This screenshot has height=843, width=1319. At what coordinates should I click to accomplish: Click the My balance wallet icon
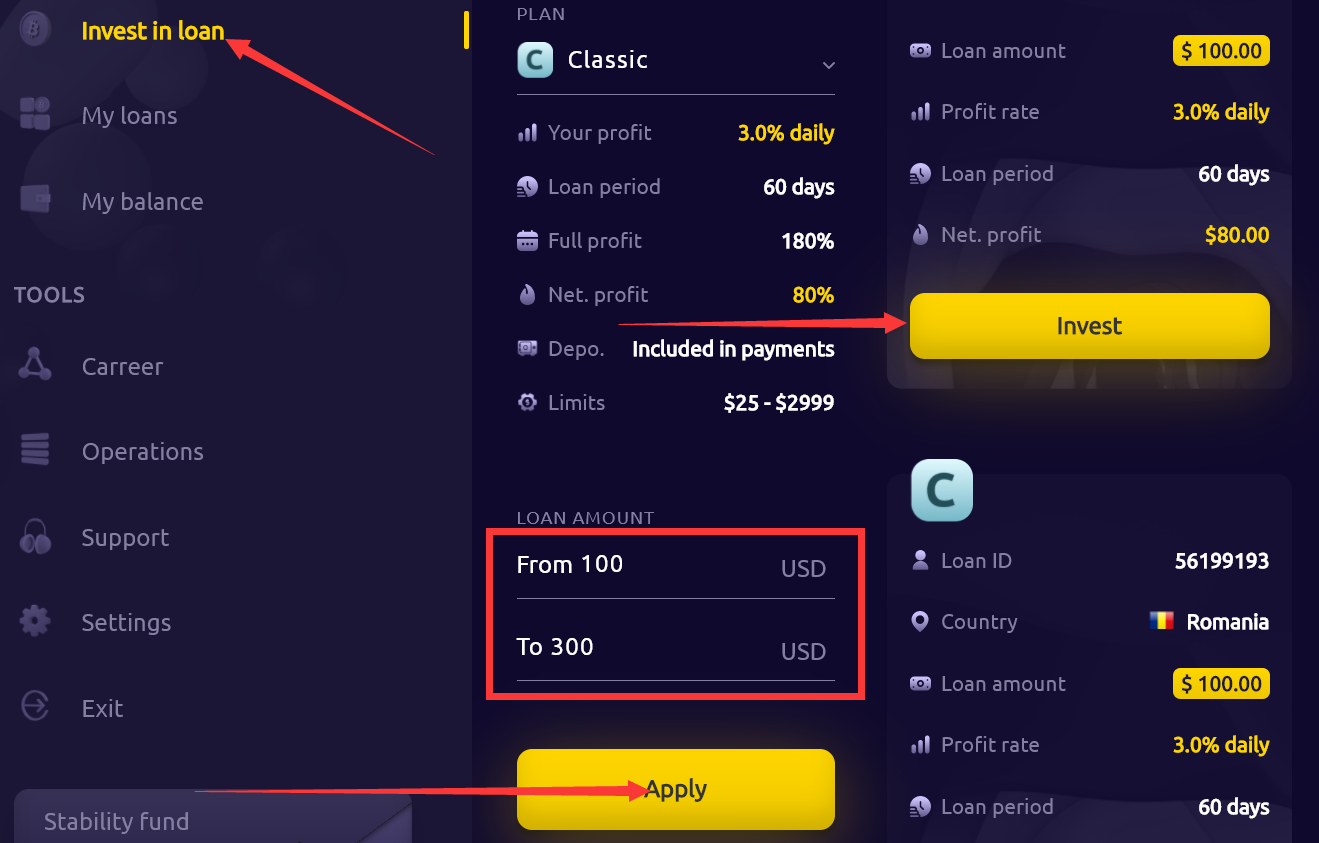[x=35, y=199]
